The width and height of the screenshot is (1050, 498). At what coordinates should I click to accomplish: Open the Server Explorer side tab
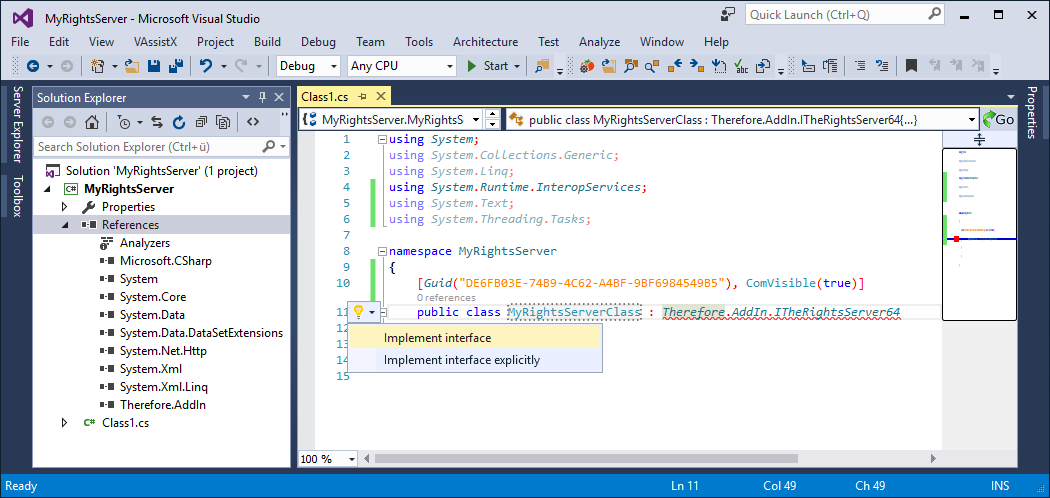(17, 124)
